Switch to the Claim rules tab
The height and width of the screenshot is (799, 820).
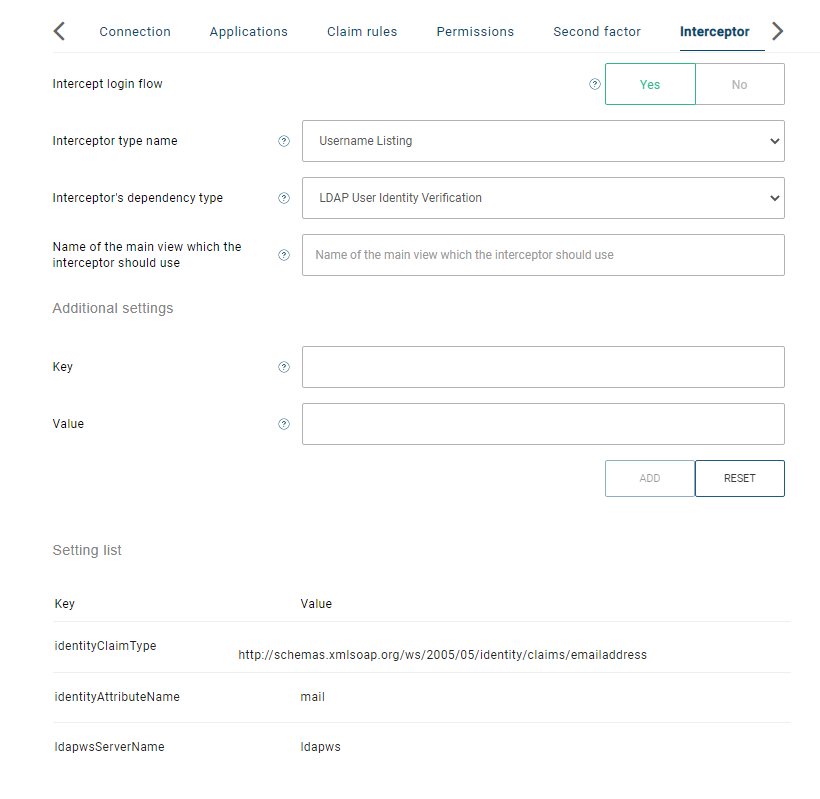pos(362,31)
